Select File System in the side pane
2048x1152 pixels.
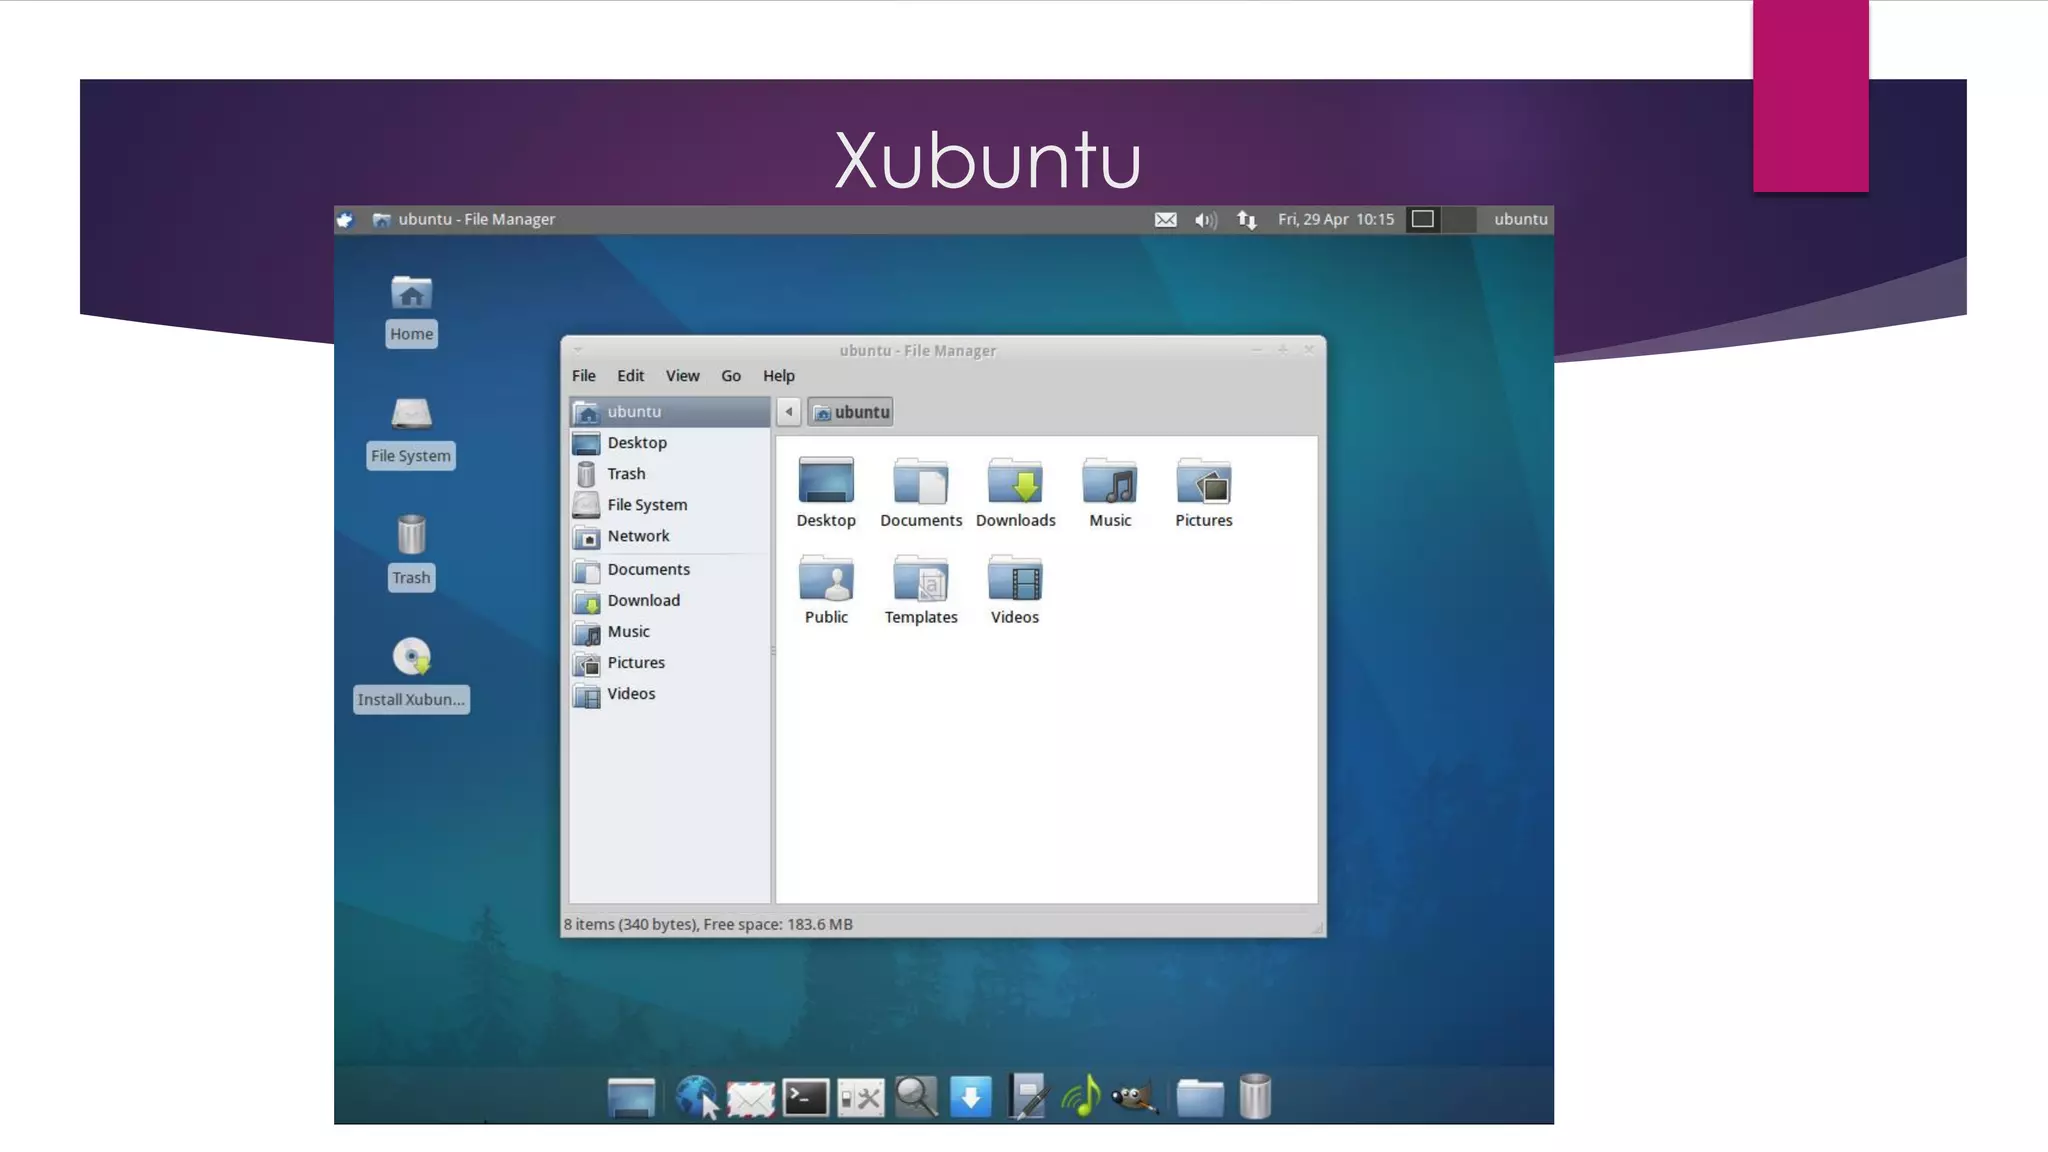670,505
